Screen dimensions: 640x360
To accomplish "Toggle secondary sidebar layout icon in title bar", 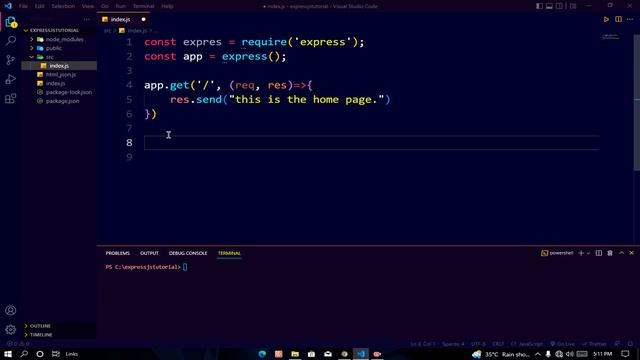I will tap(559, 6).
